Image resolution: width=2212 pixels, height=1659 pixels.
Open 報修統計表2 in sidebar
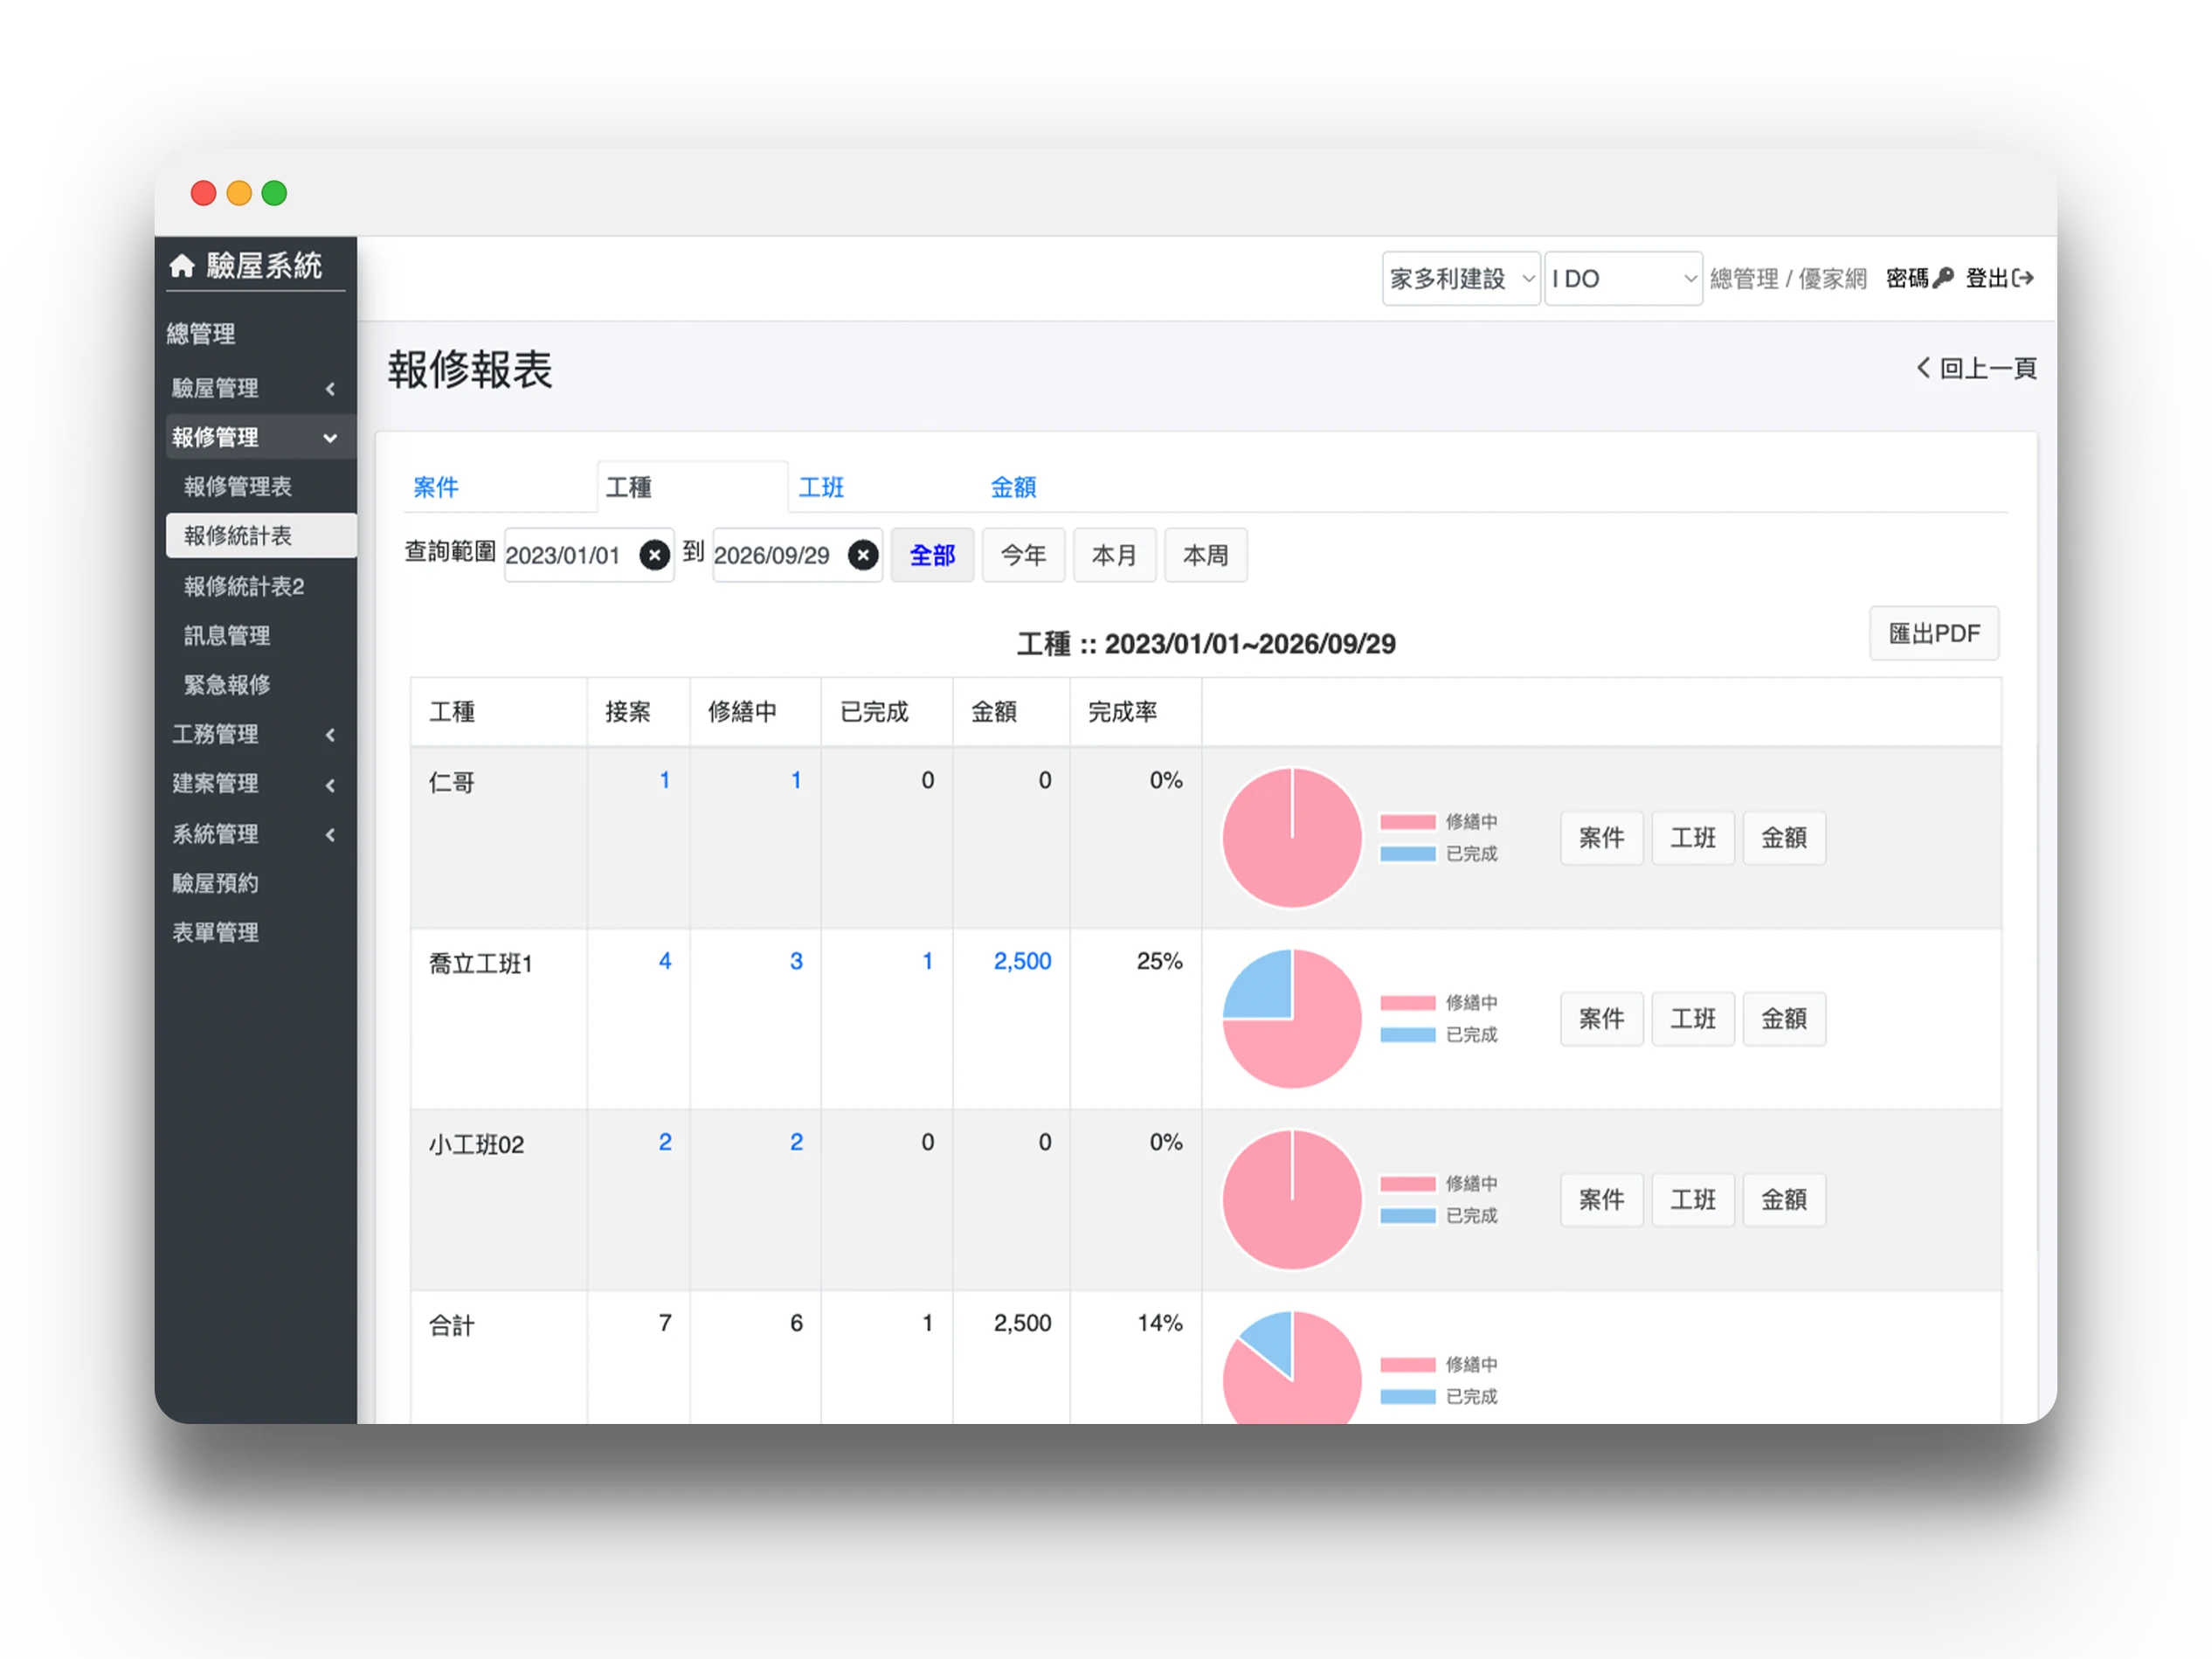pos(261,586)
